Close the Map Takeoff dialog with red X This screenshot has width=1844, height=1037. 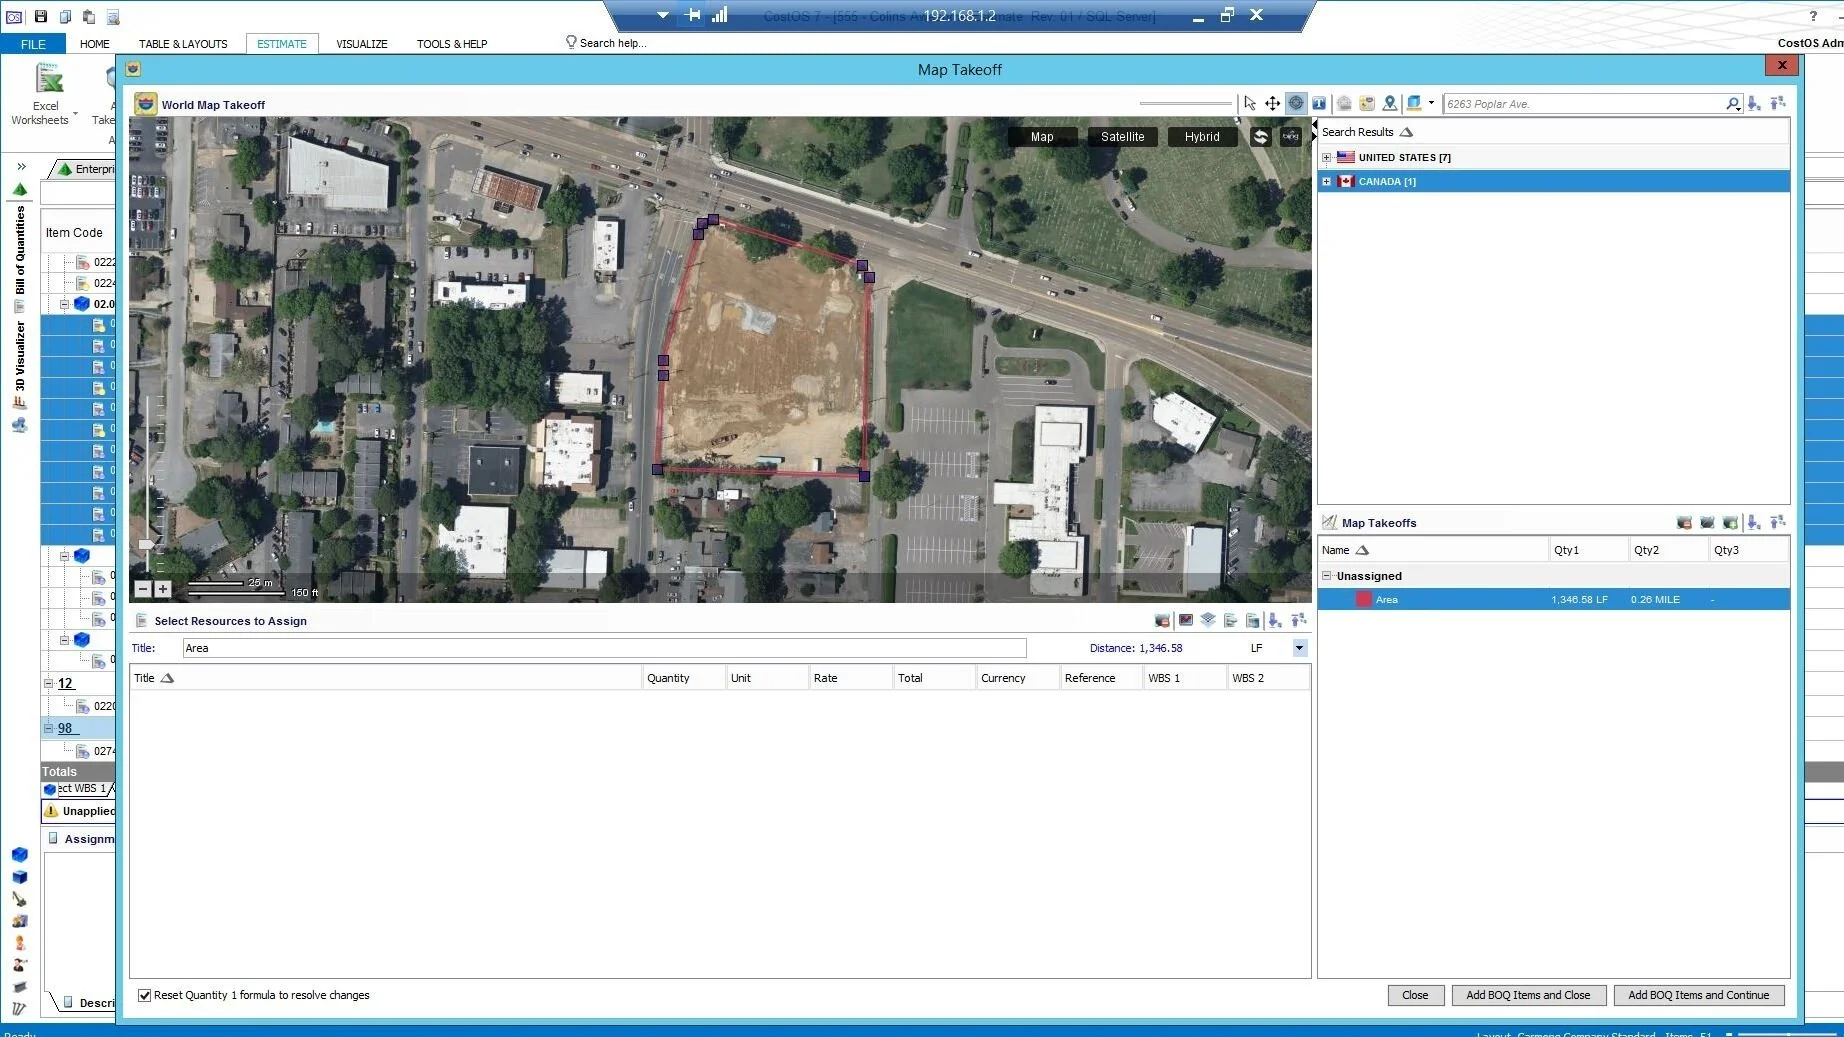(1782, 65)
